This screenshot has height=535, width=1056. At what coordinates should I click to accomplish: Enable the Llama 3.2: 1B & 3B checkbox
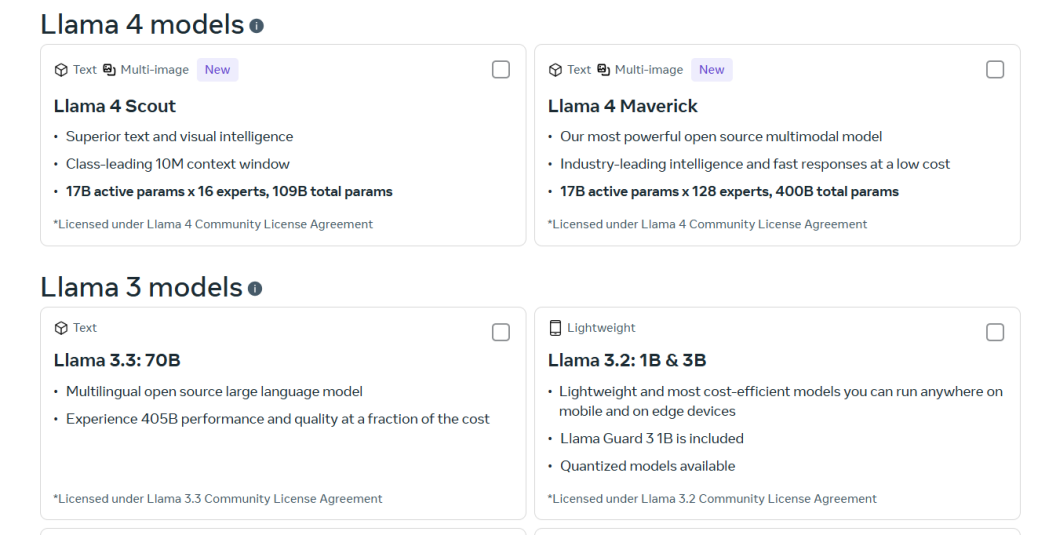[995, 332]
